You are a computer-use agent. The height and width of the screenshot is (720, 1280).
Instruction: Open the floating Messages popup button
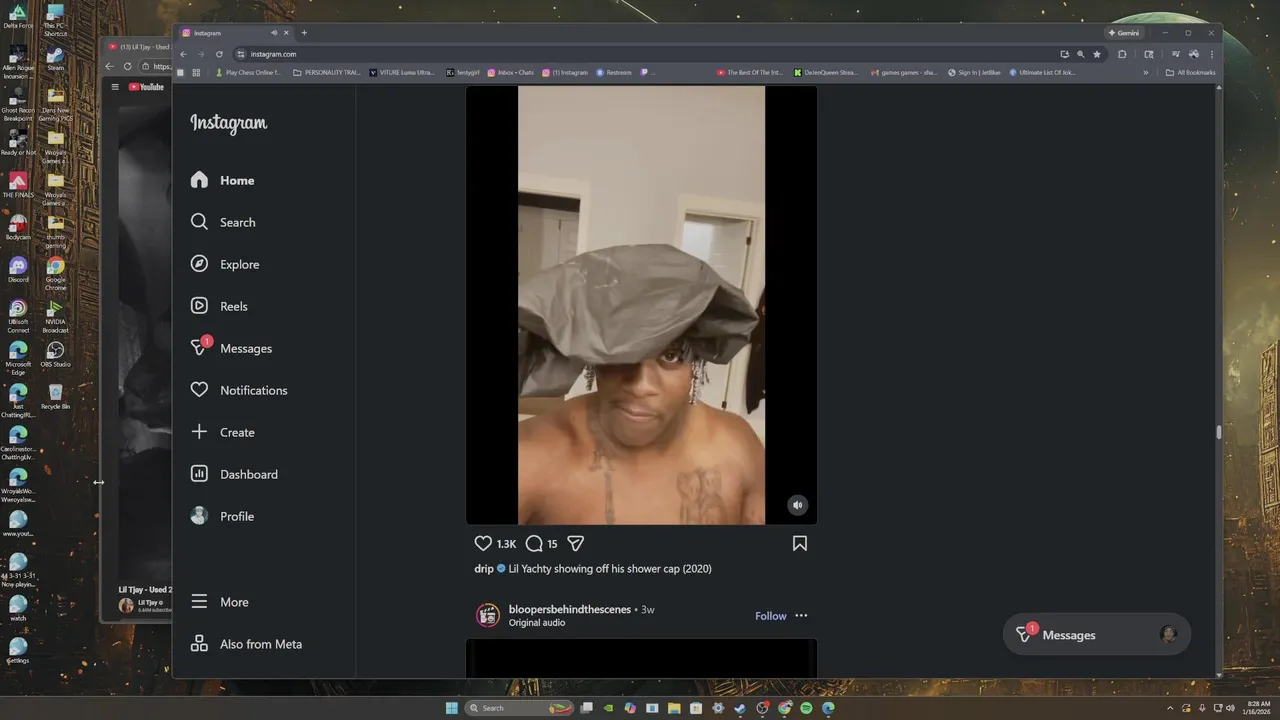[x=1097, y=635]
